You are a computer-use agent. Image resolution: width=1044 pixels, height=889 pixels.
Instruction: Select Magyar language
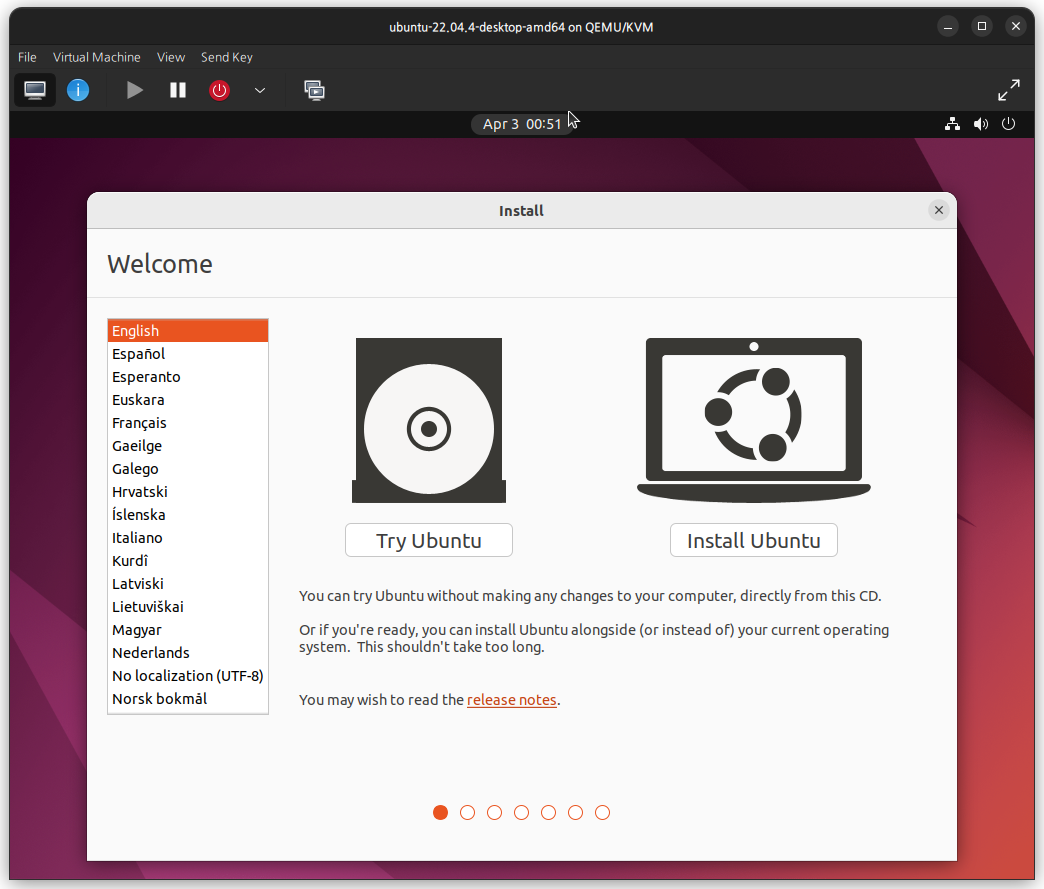(188, 629)
